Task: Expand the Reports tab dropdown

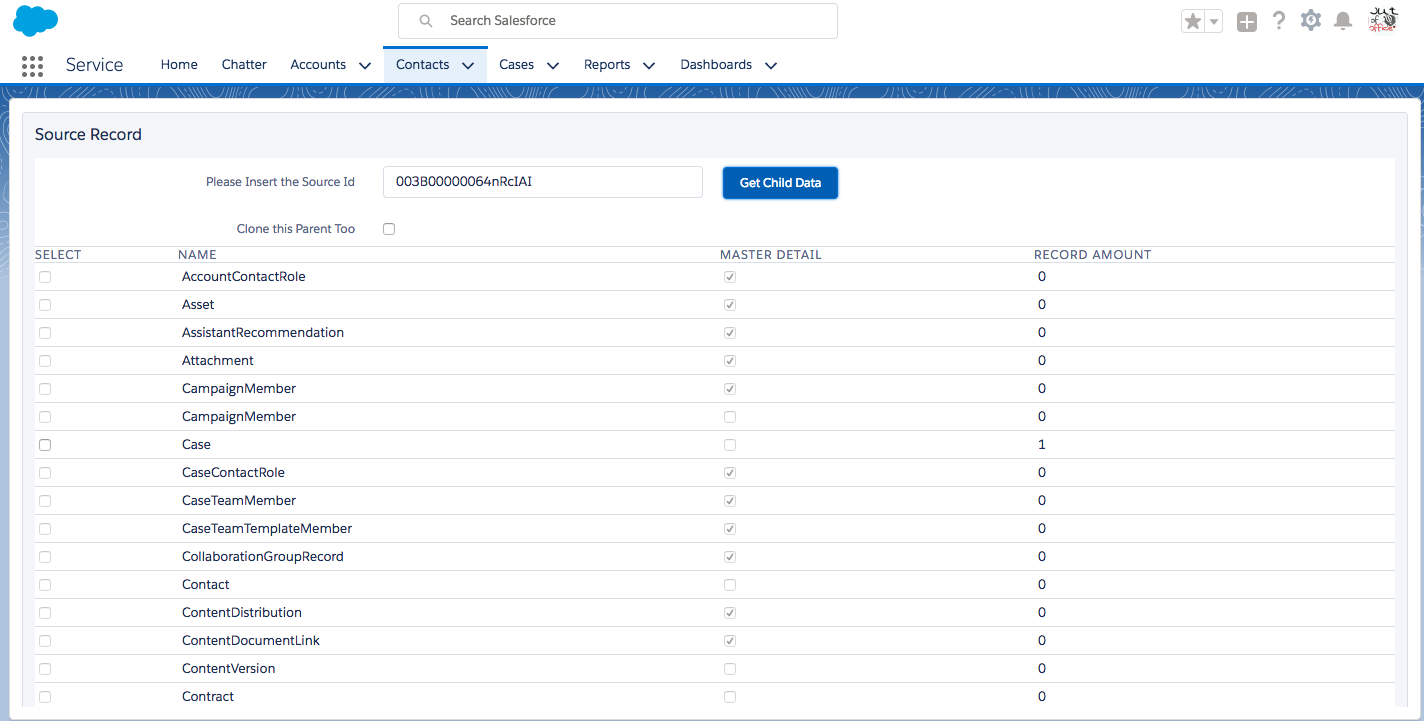Action: point(648,65)
